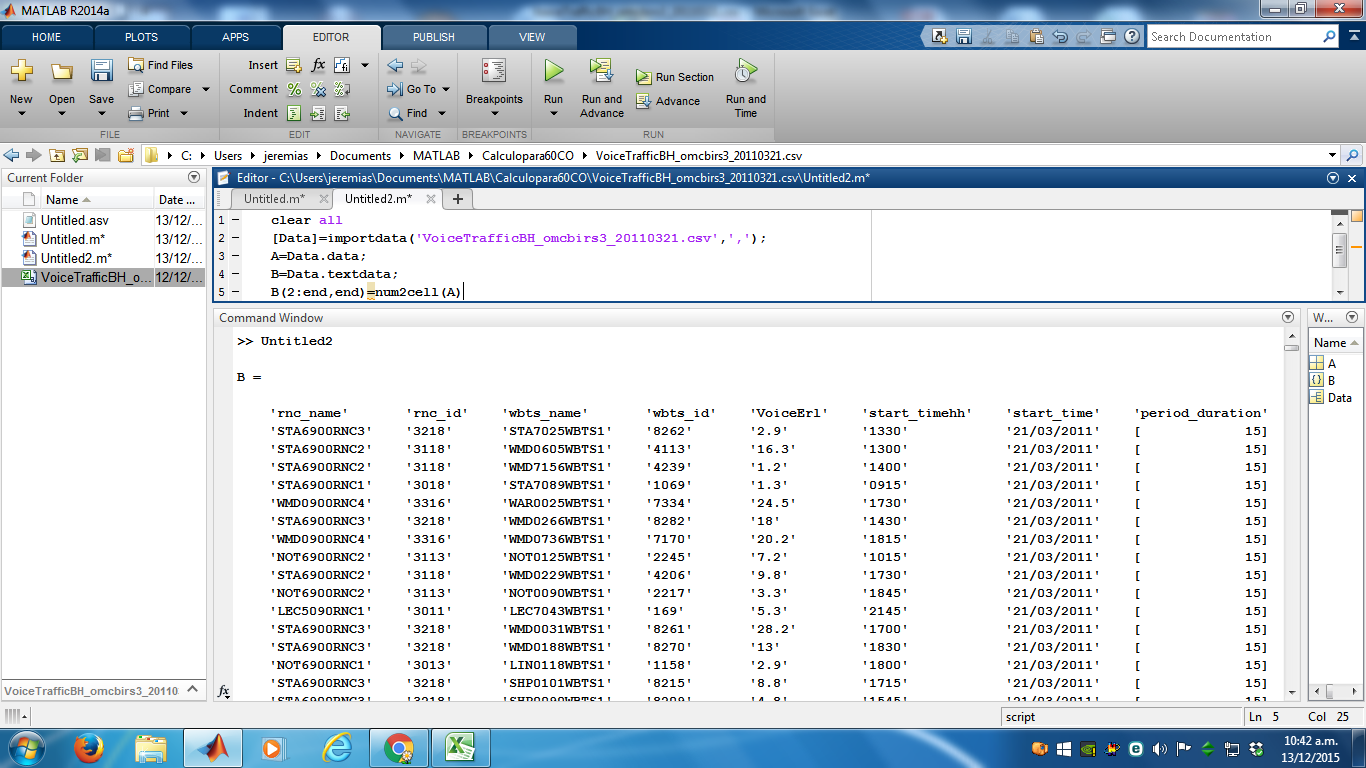This screenshot has width=1366, height=768.
Task: Select Untitled2.m* in Current Folder
Action: 76,258
